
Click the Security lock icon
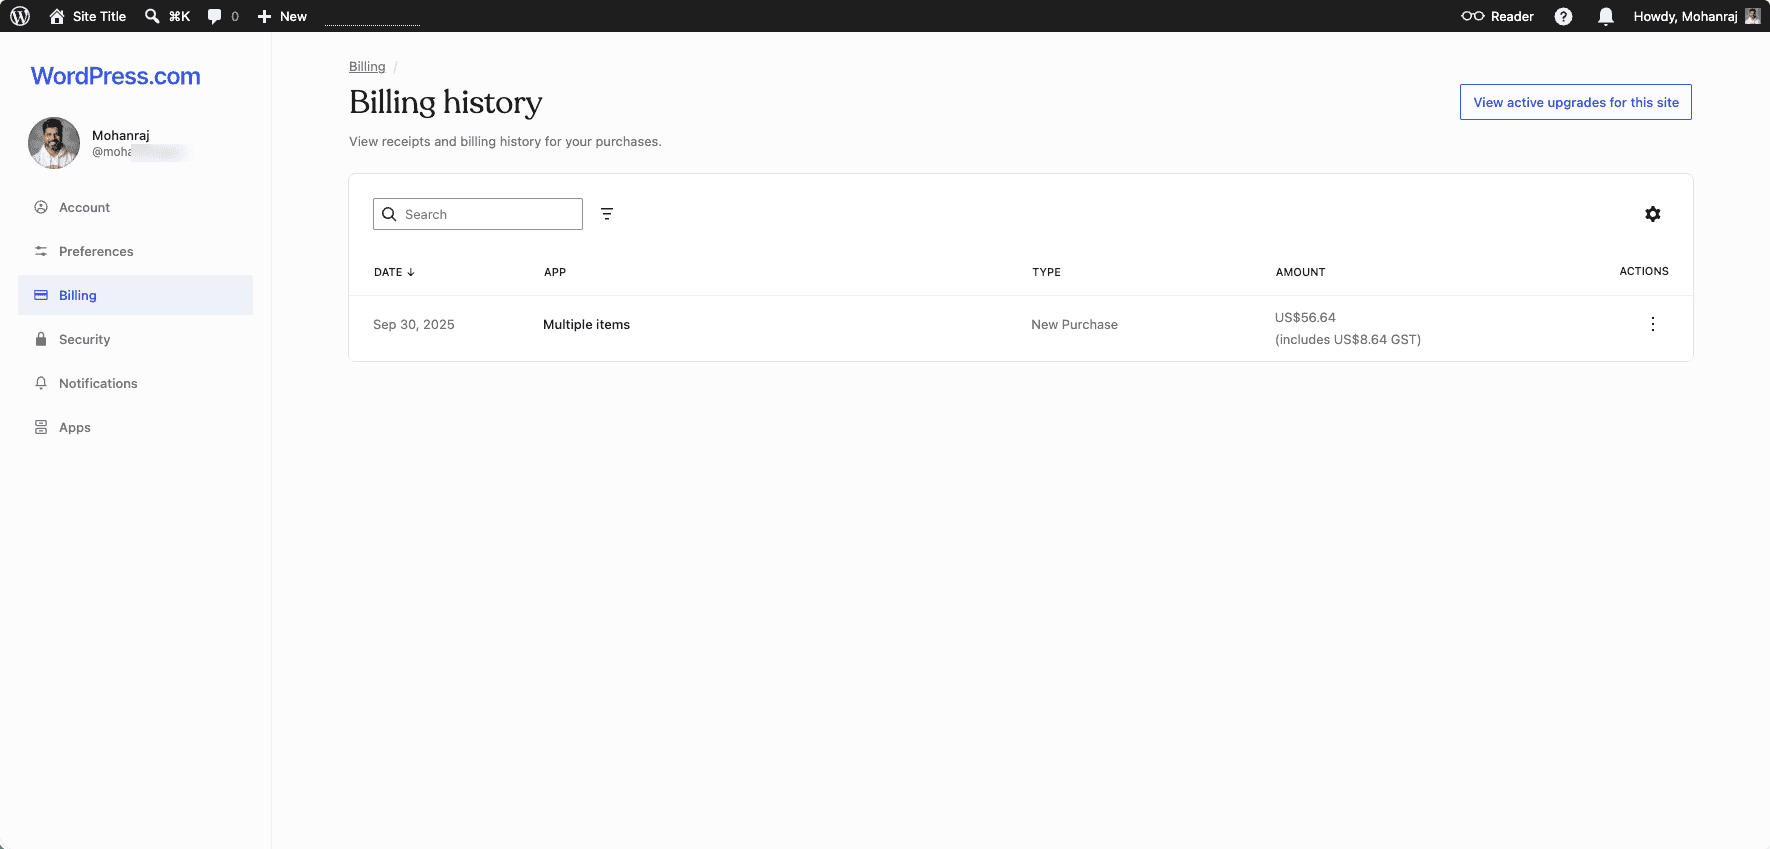[41, 339]
